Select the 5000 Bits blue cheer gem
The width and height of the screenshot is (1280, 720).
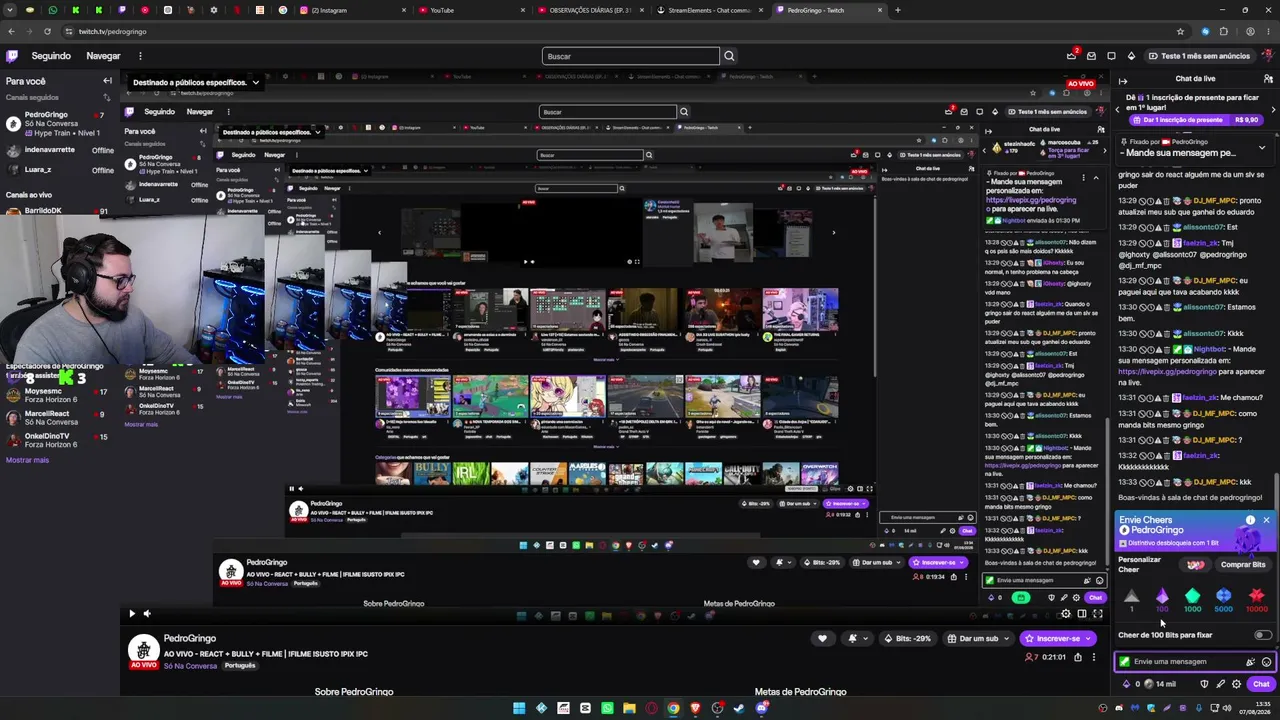pyautogui.click(x=1224, y=599)
